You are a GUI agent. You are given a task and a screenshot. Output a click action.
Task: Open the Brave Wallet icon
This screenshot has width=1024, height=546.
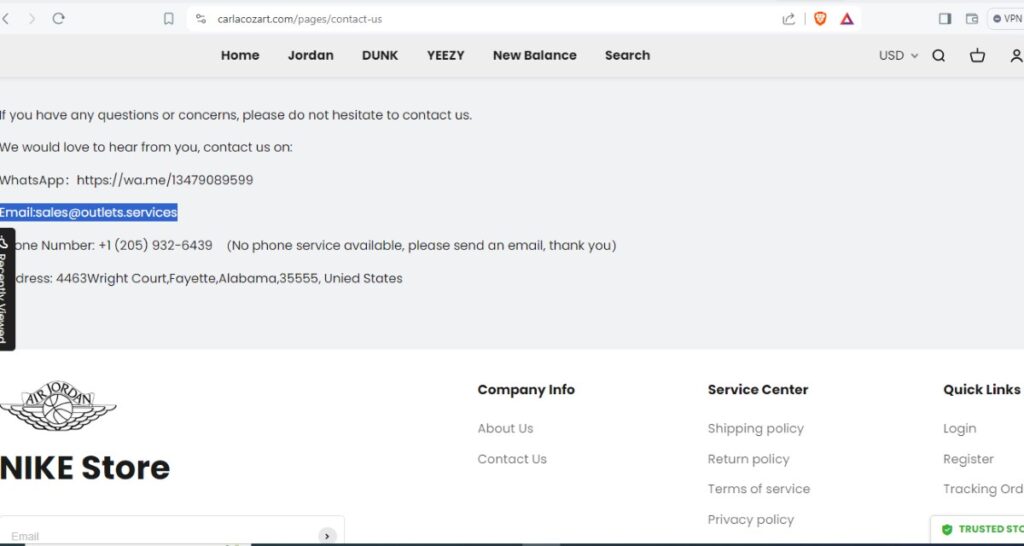point(972,19)
